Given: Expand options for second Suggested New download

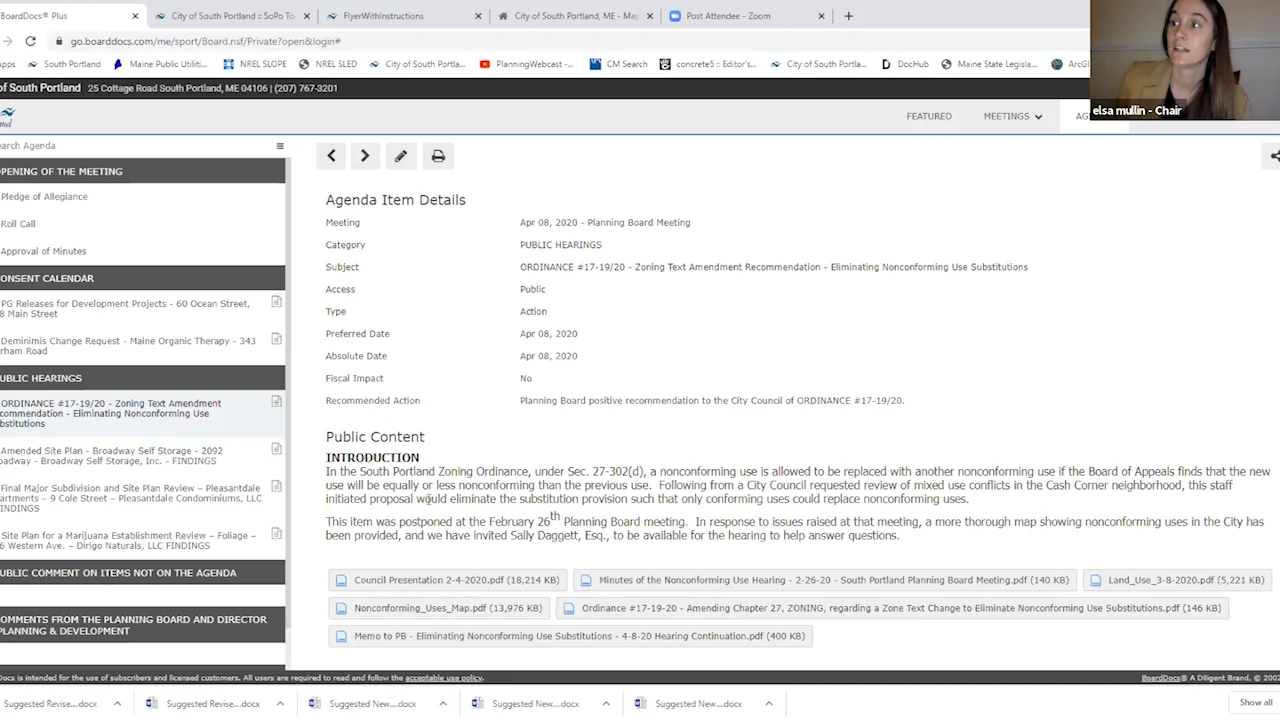Looking at the screenshot, I should click(x=606, y=704).
